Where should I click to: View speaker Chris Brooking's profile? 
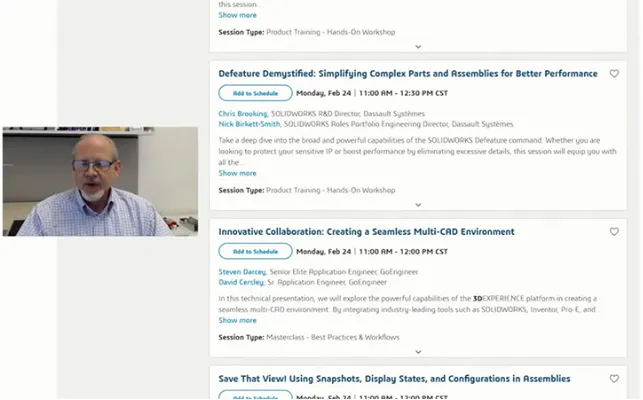pos(243,114)
